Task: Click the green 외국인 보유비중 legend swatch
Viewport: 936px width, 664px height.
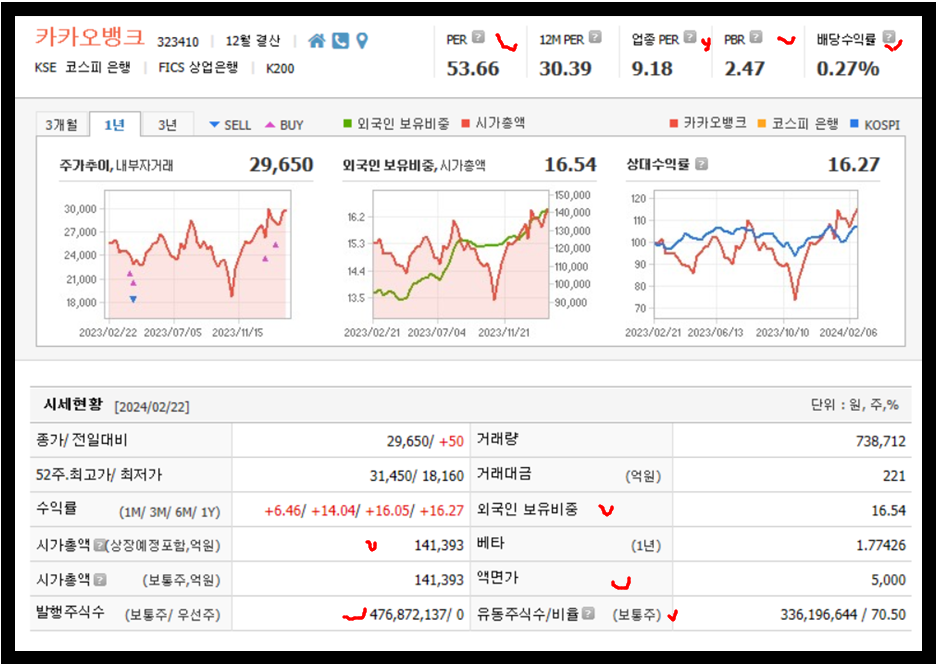Action: coord(347,124)
